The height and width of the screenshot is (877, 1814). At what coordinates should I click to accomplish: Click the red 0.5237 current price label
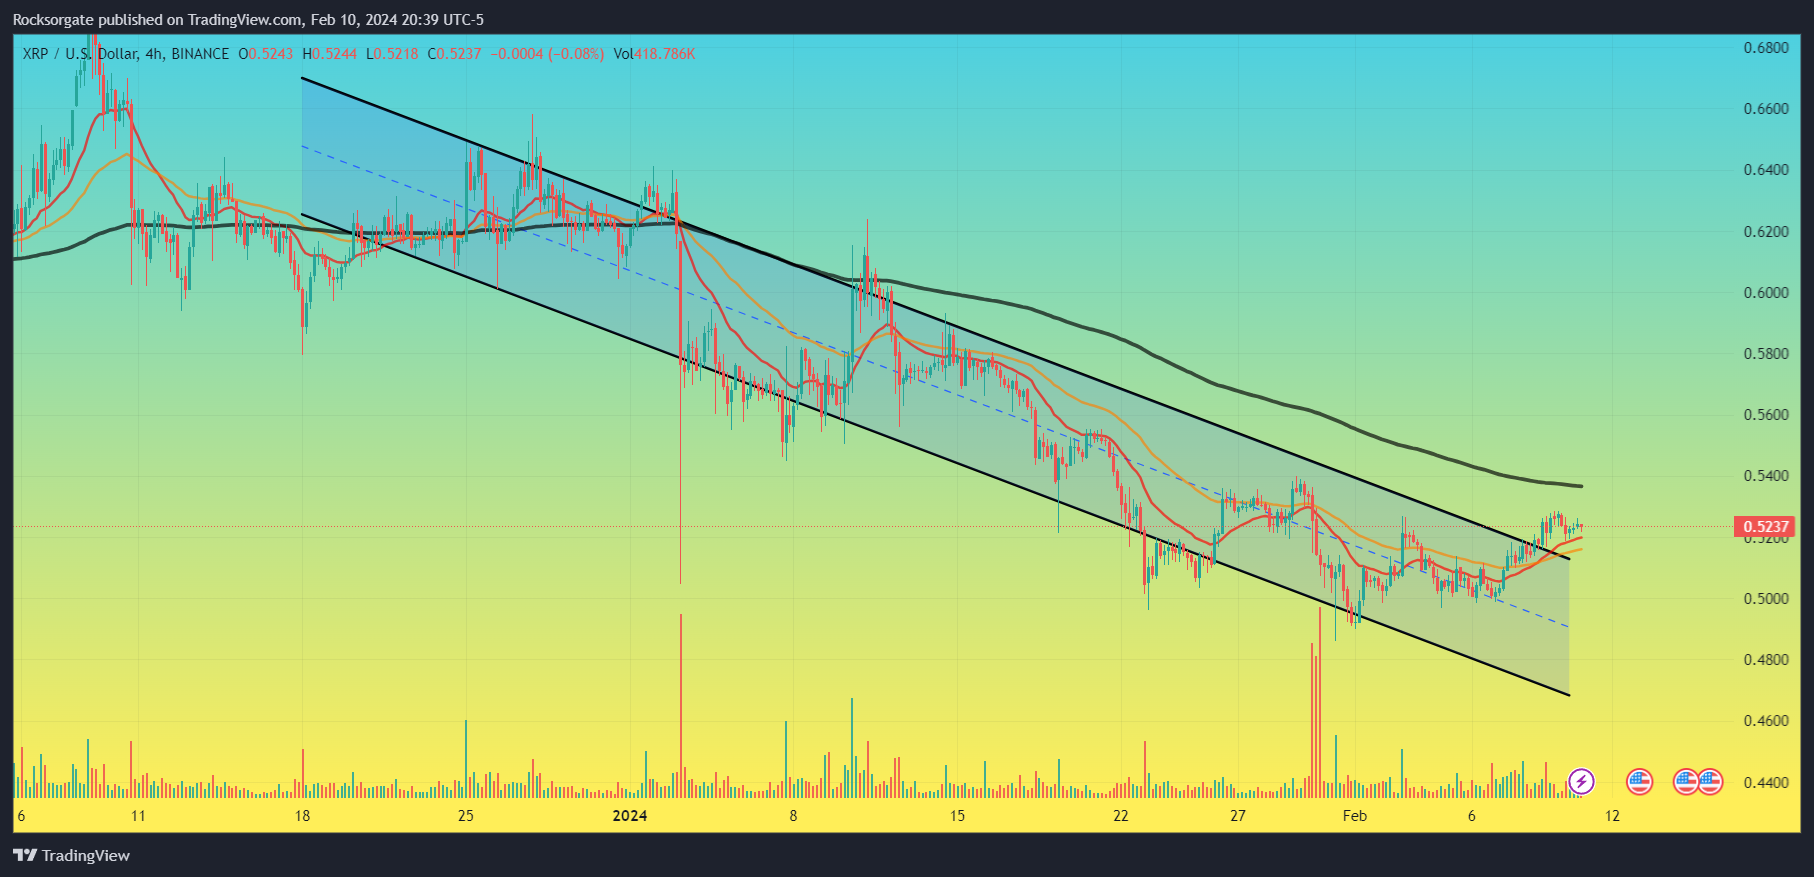[x=1765, y=527]
